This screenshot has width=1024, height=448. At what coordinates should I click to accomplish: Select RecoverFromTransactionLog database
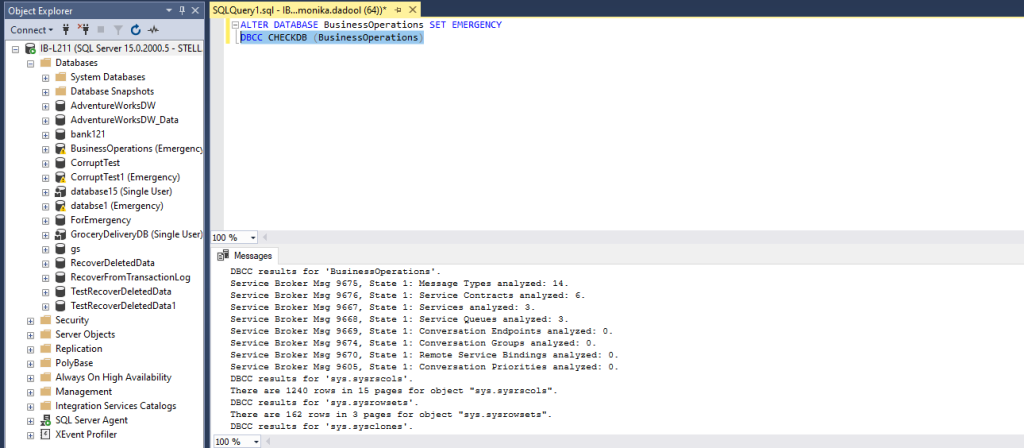131,278
